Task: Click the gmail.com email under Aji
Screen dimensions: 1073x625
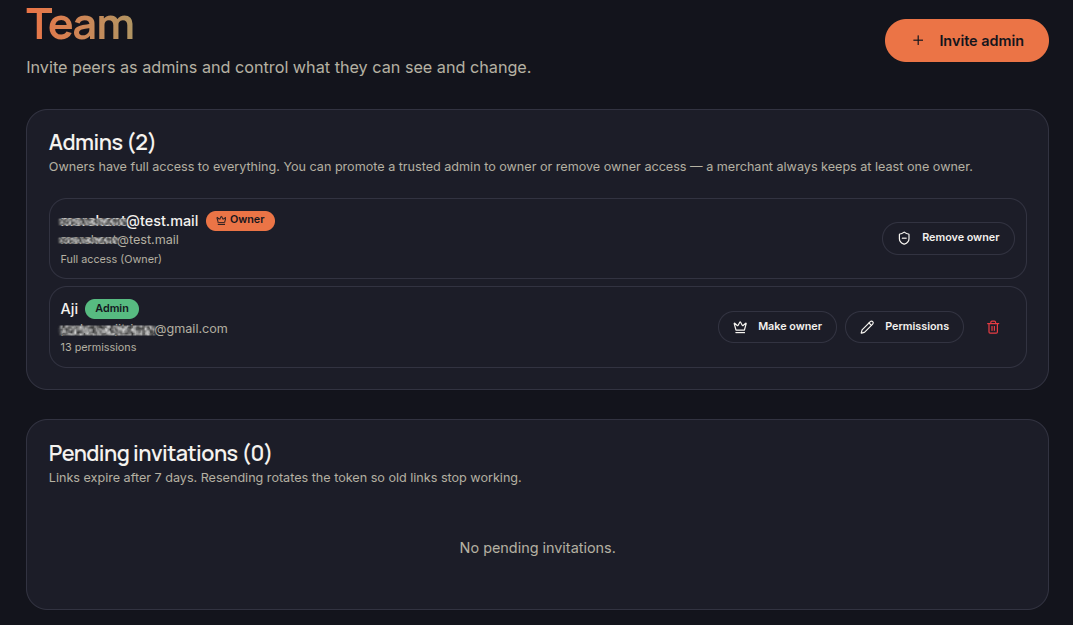Action: tap(144, 329)
